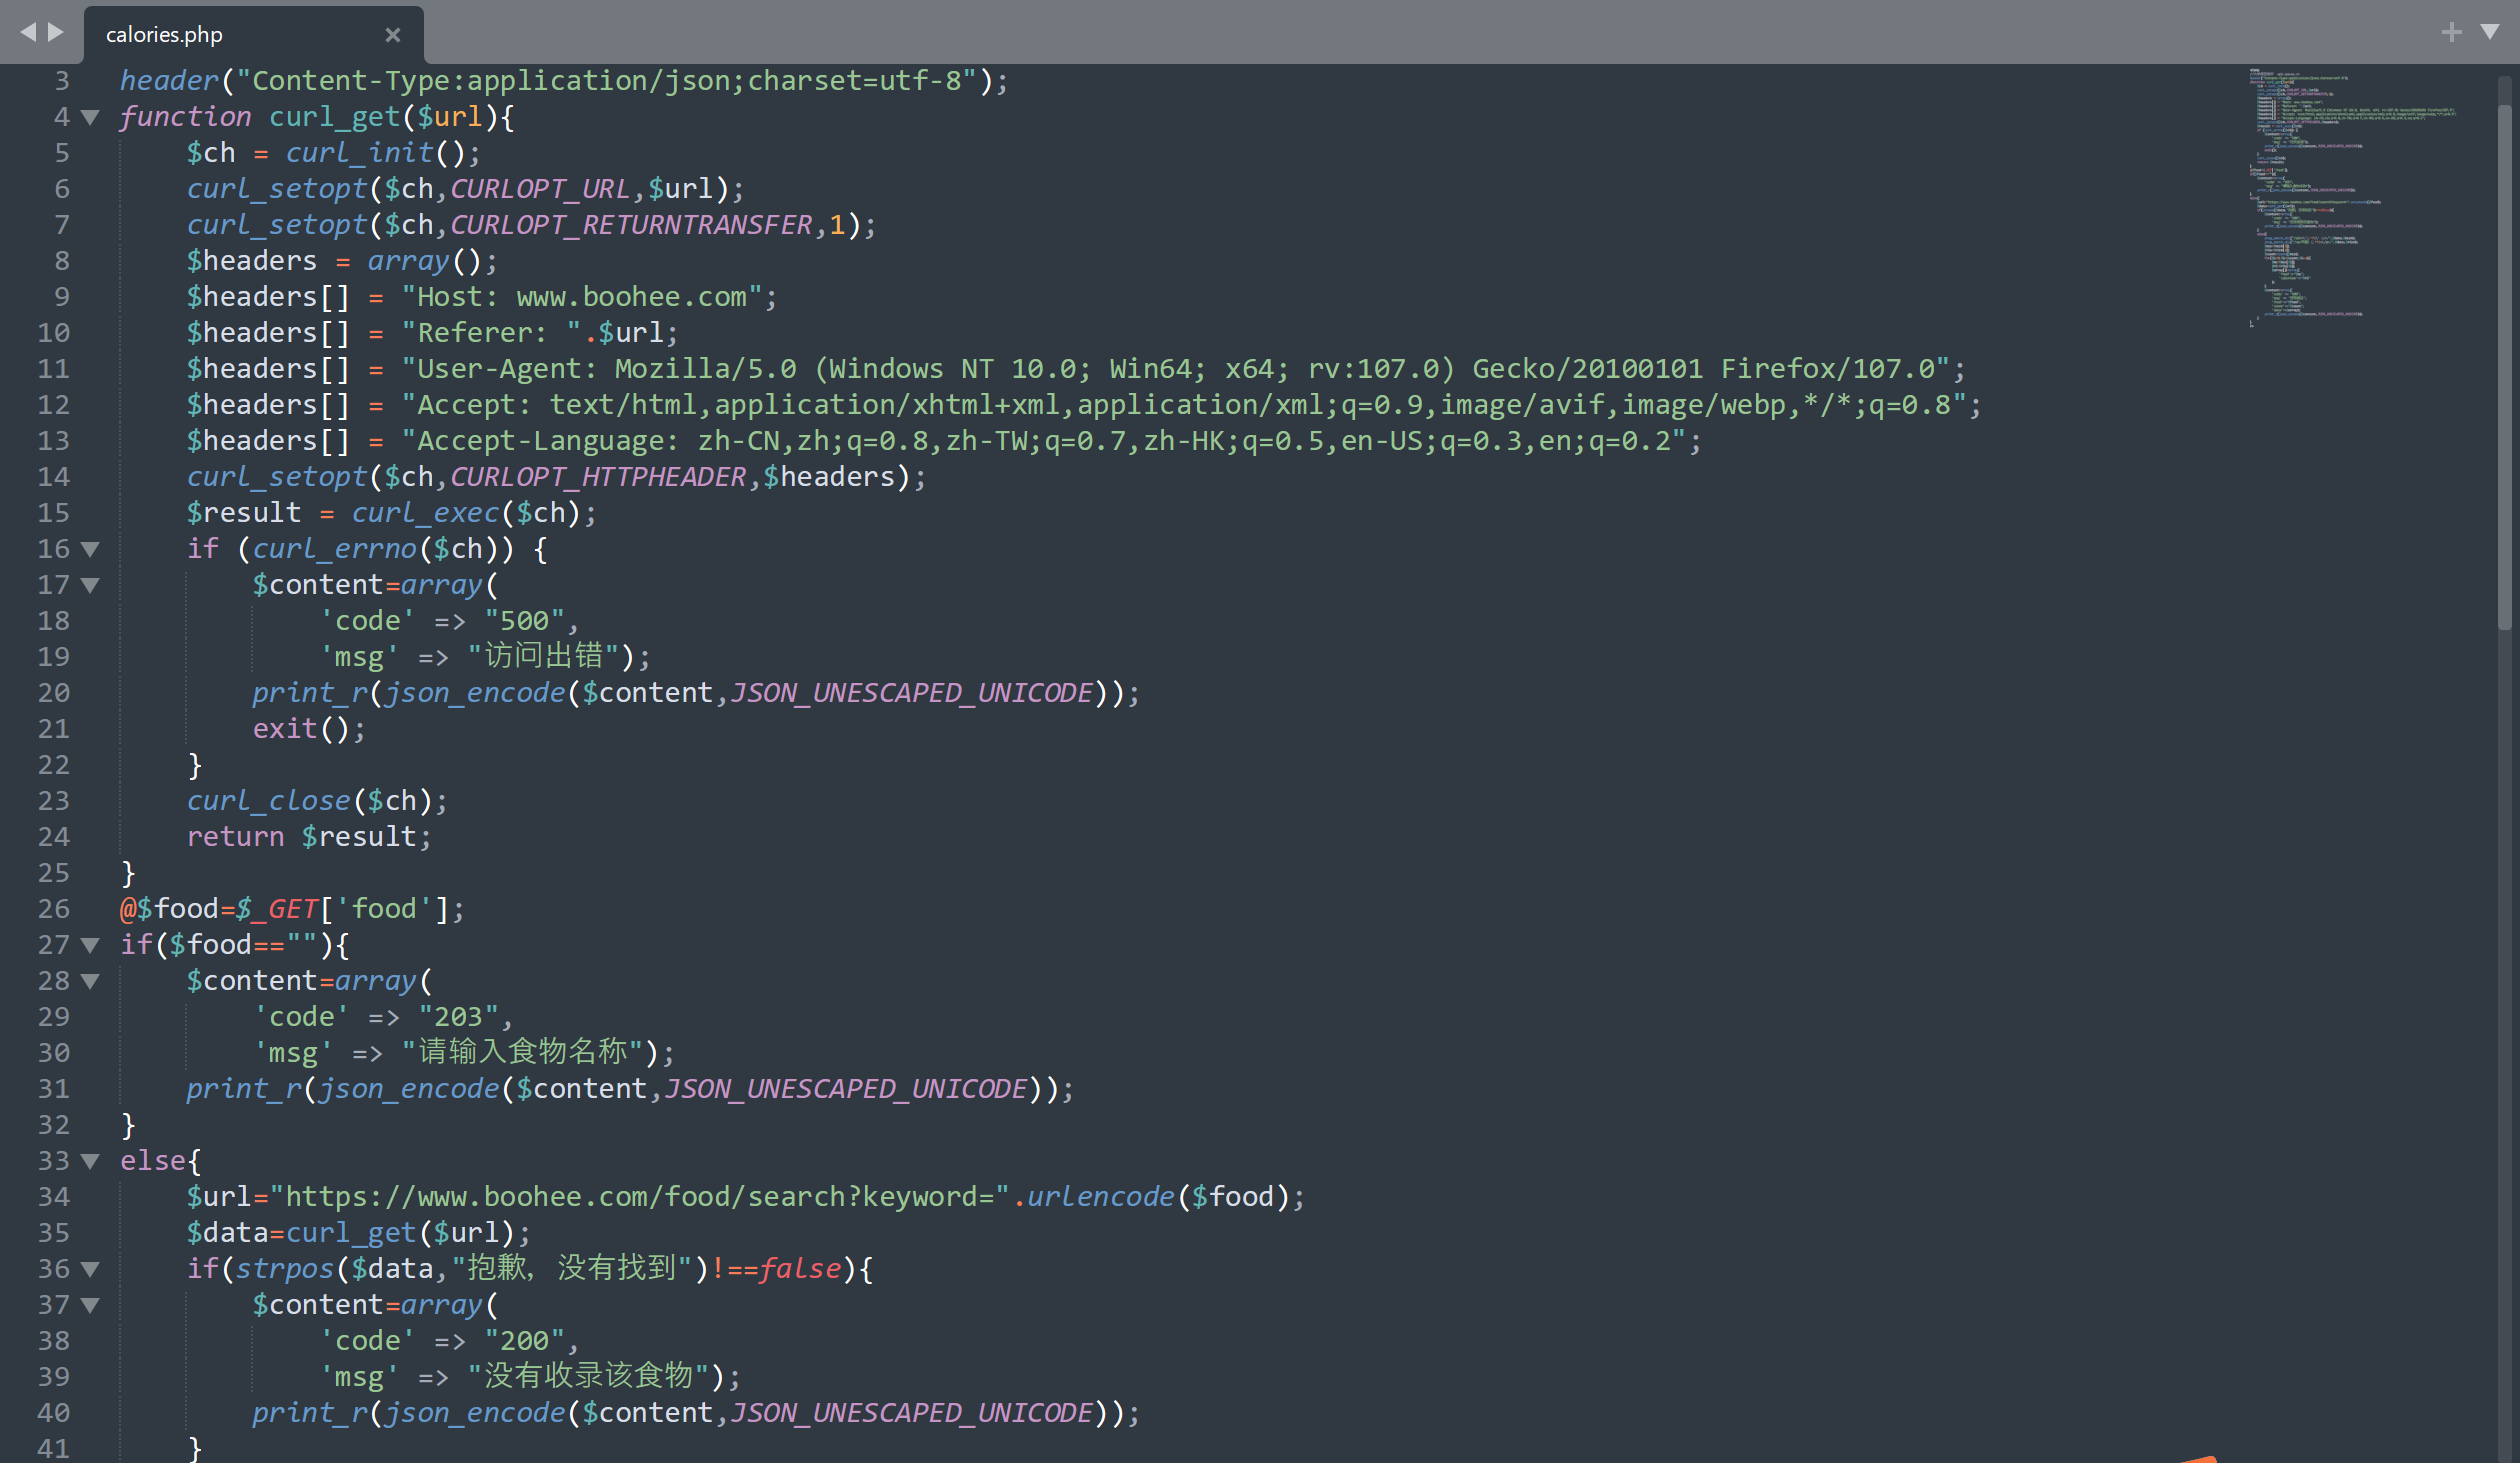Collapse the else block at line 33
The width and height of the screenshot is (2520, 1463).
[x=90, y=1161]
